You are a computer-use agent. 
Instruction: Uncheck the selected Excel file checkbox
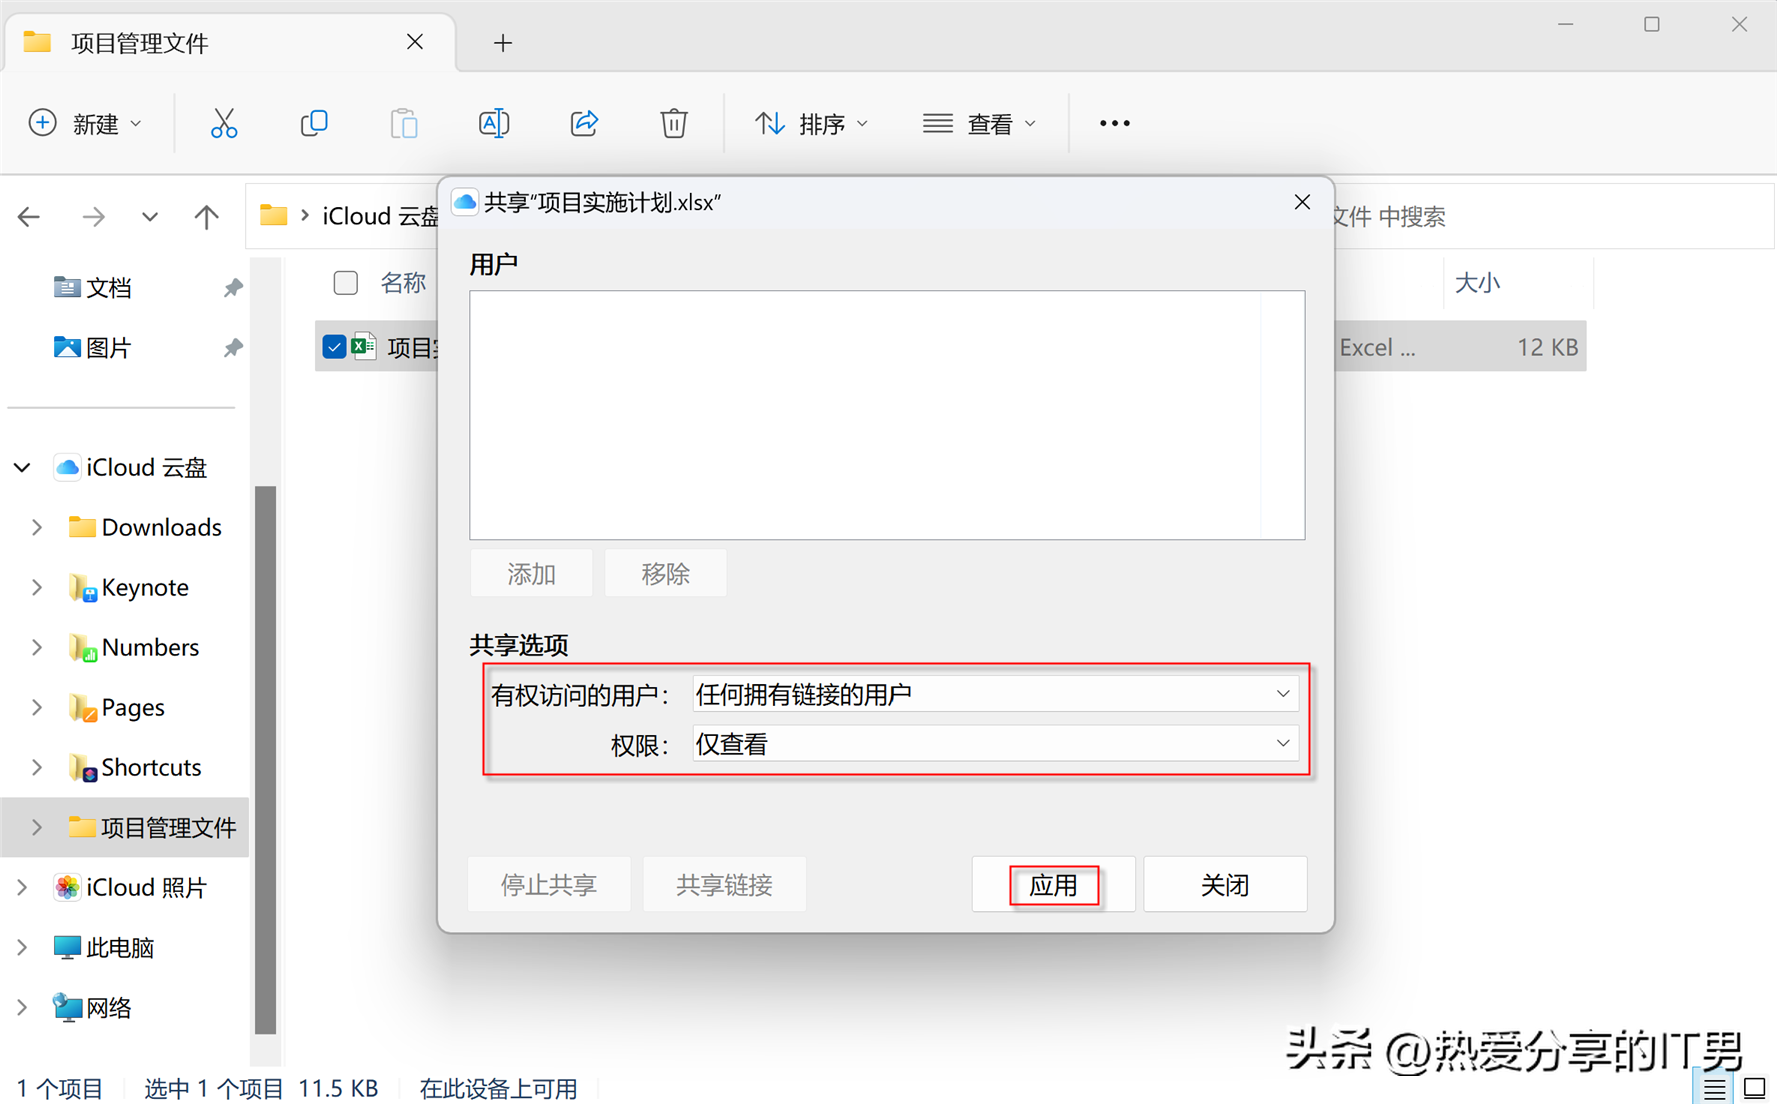tap(334, 347)
